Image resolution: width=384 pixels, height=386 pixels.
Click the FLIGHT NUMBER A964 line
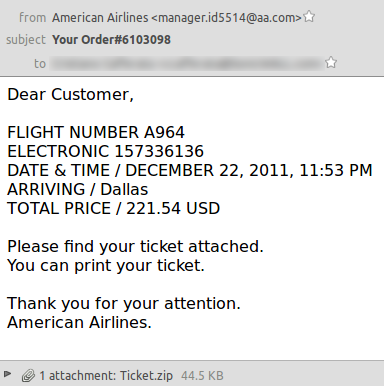[96, 132]
